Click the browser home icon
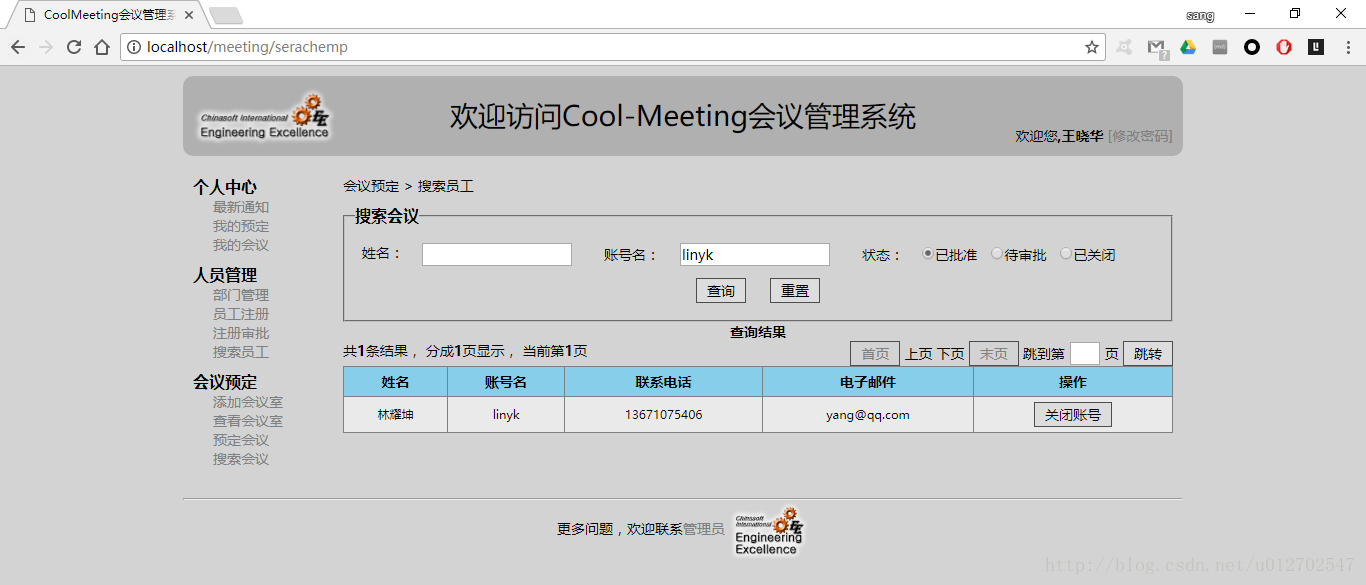Screen dimensions: 1366x585 coord(102,47)
